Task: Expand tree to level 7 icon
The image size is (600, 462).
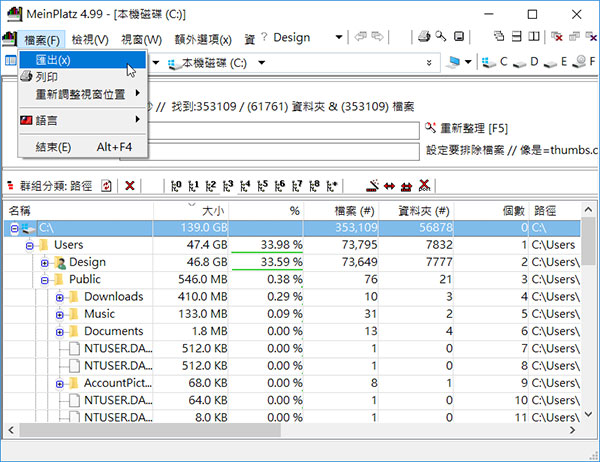Action: [x=297, y=186]
